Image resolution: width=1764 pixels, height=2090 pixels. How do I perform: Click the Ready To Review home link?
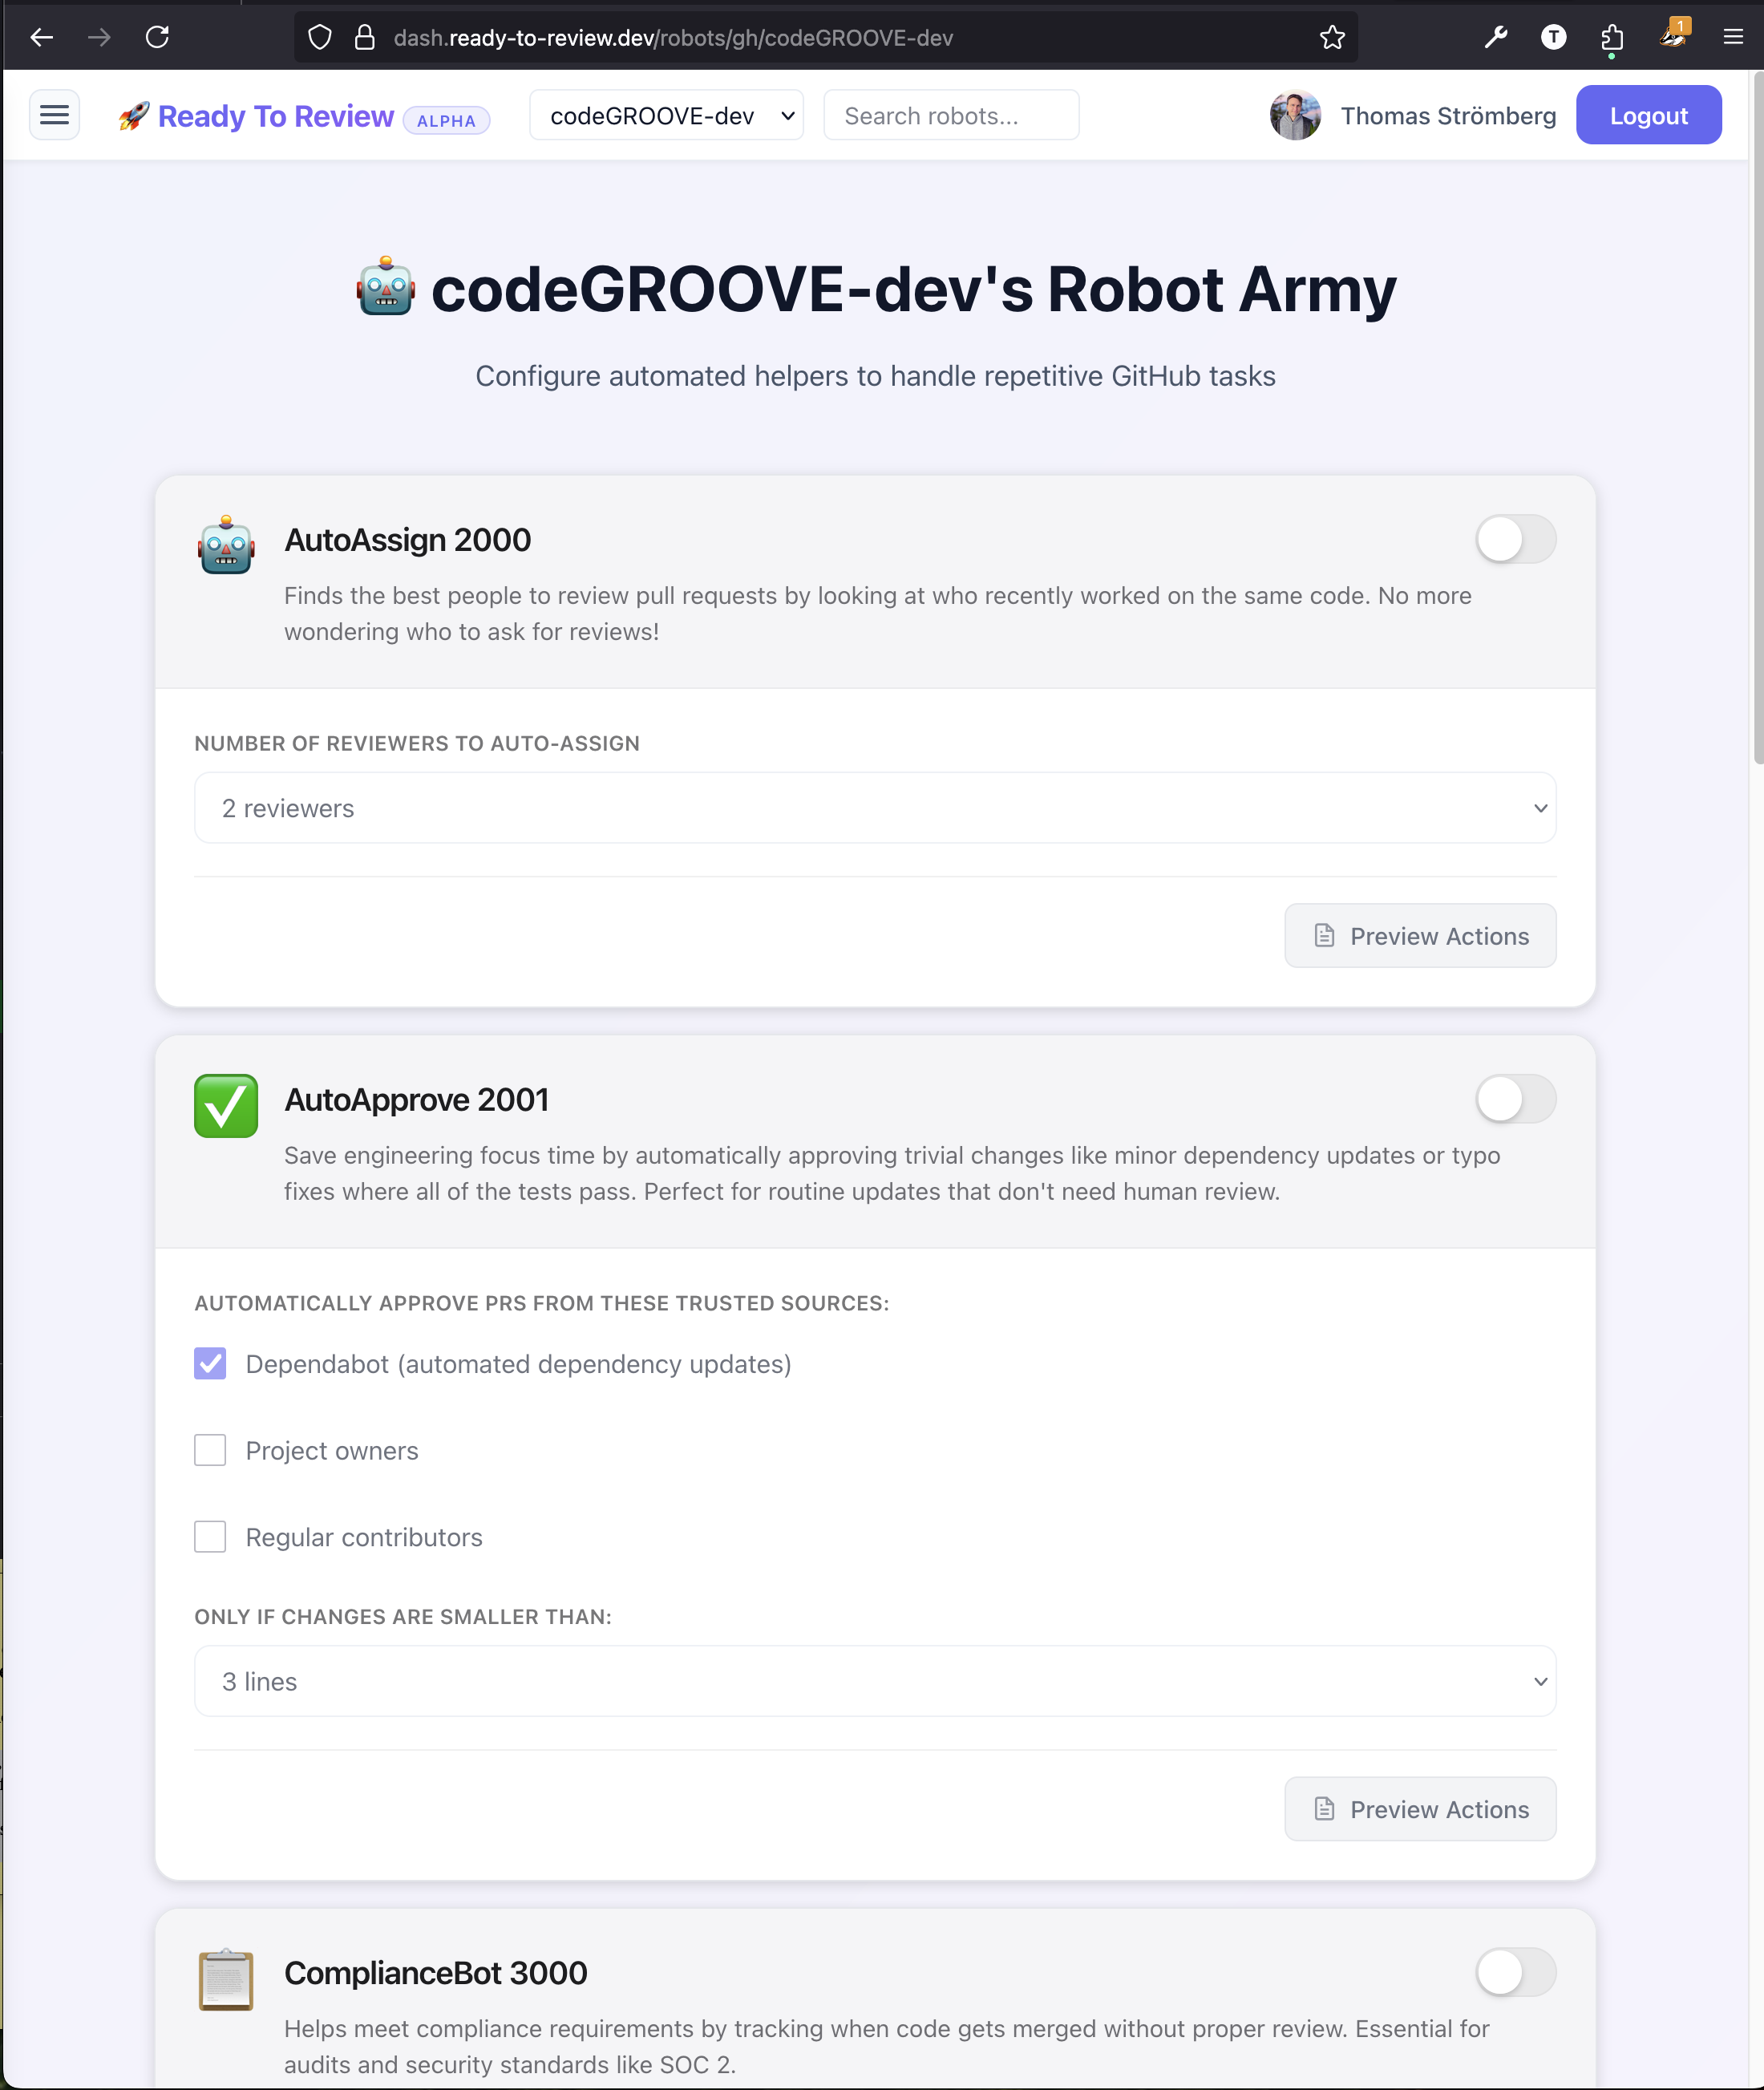(x=276, y=116)
